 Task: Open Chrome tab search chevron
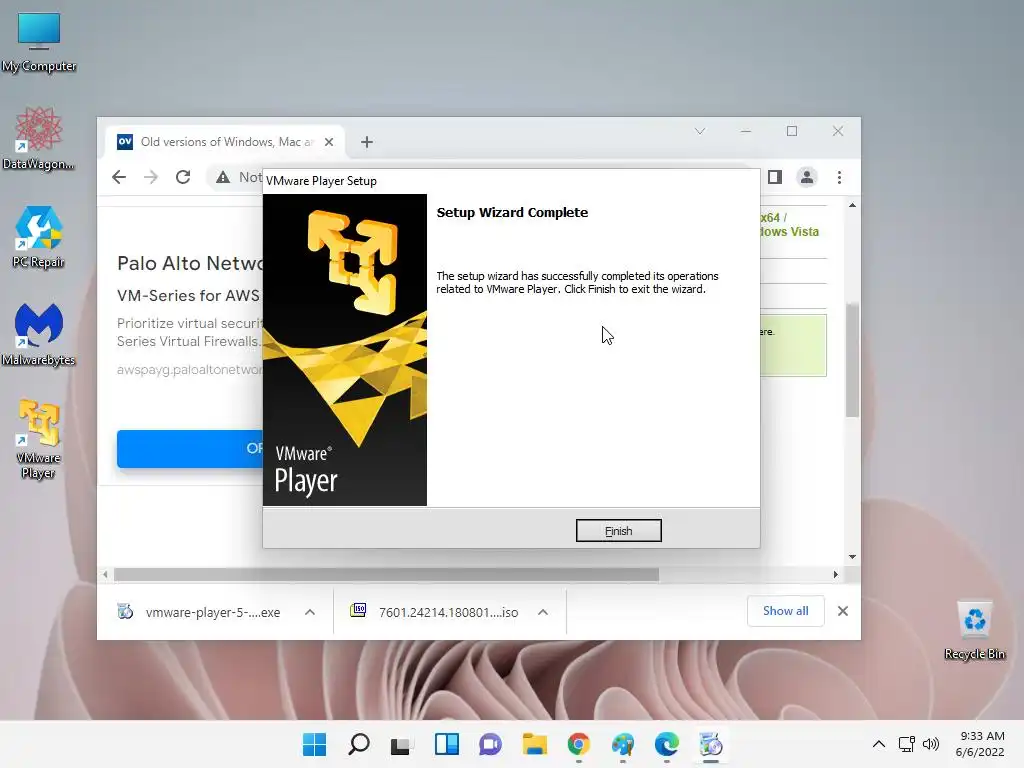pos(700,131)
